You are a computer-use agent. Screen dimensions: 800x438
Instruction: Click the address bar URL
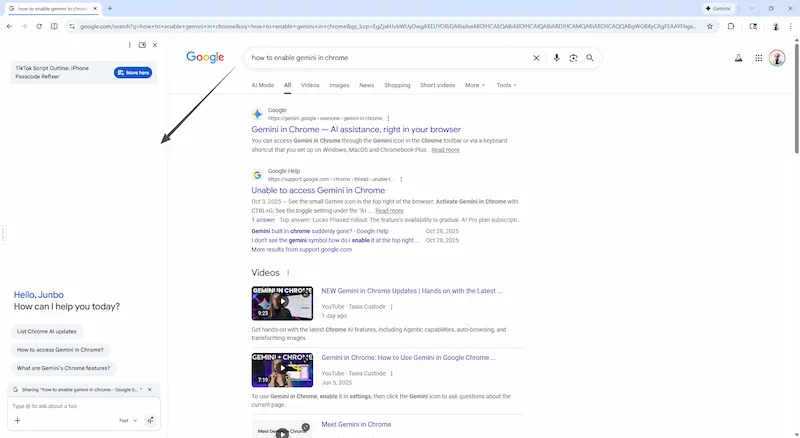pyautogui.click(x=388, y=26)
